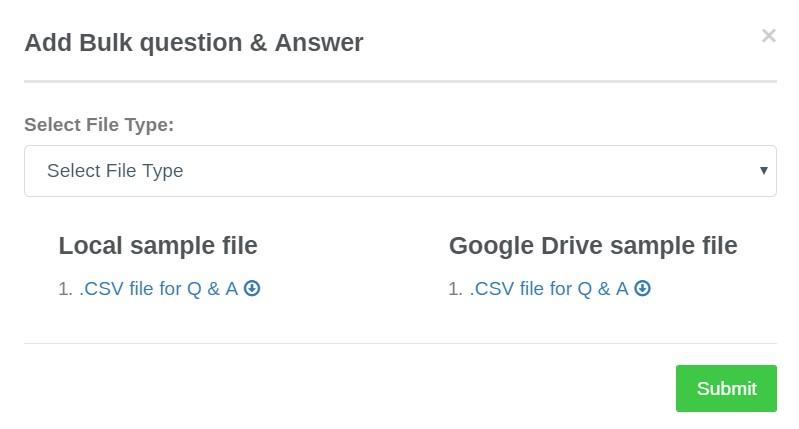
Task: Click the 'Google Drive sample file' heading
Action: (593, 246)
